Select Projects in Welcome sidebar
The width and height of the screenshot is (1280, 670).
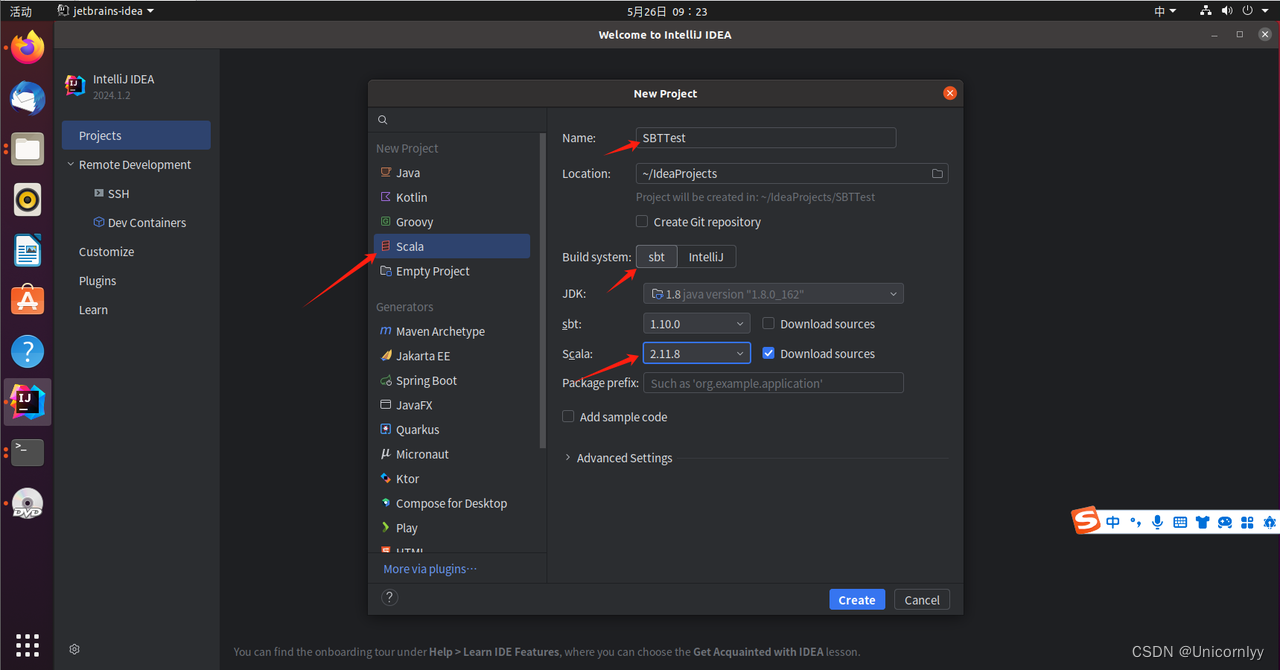pyautogui.click(x=136, y=135)
